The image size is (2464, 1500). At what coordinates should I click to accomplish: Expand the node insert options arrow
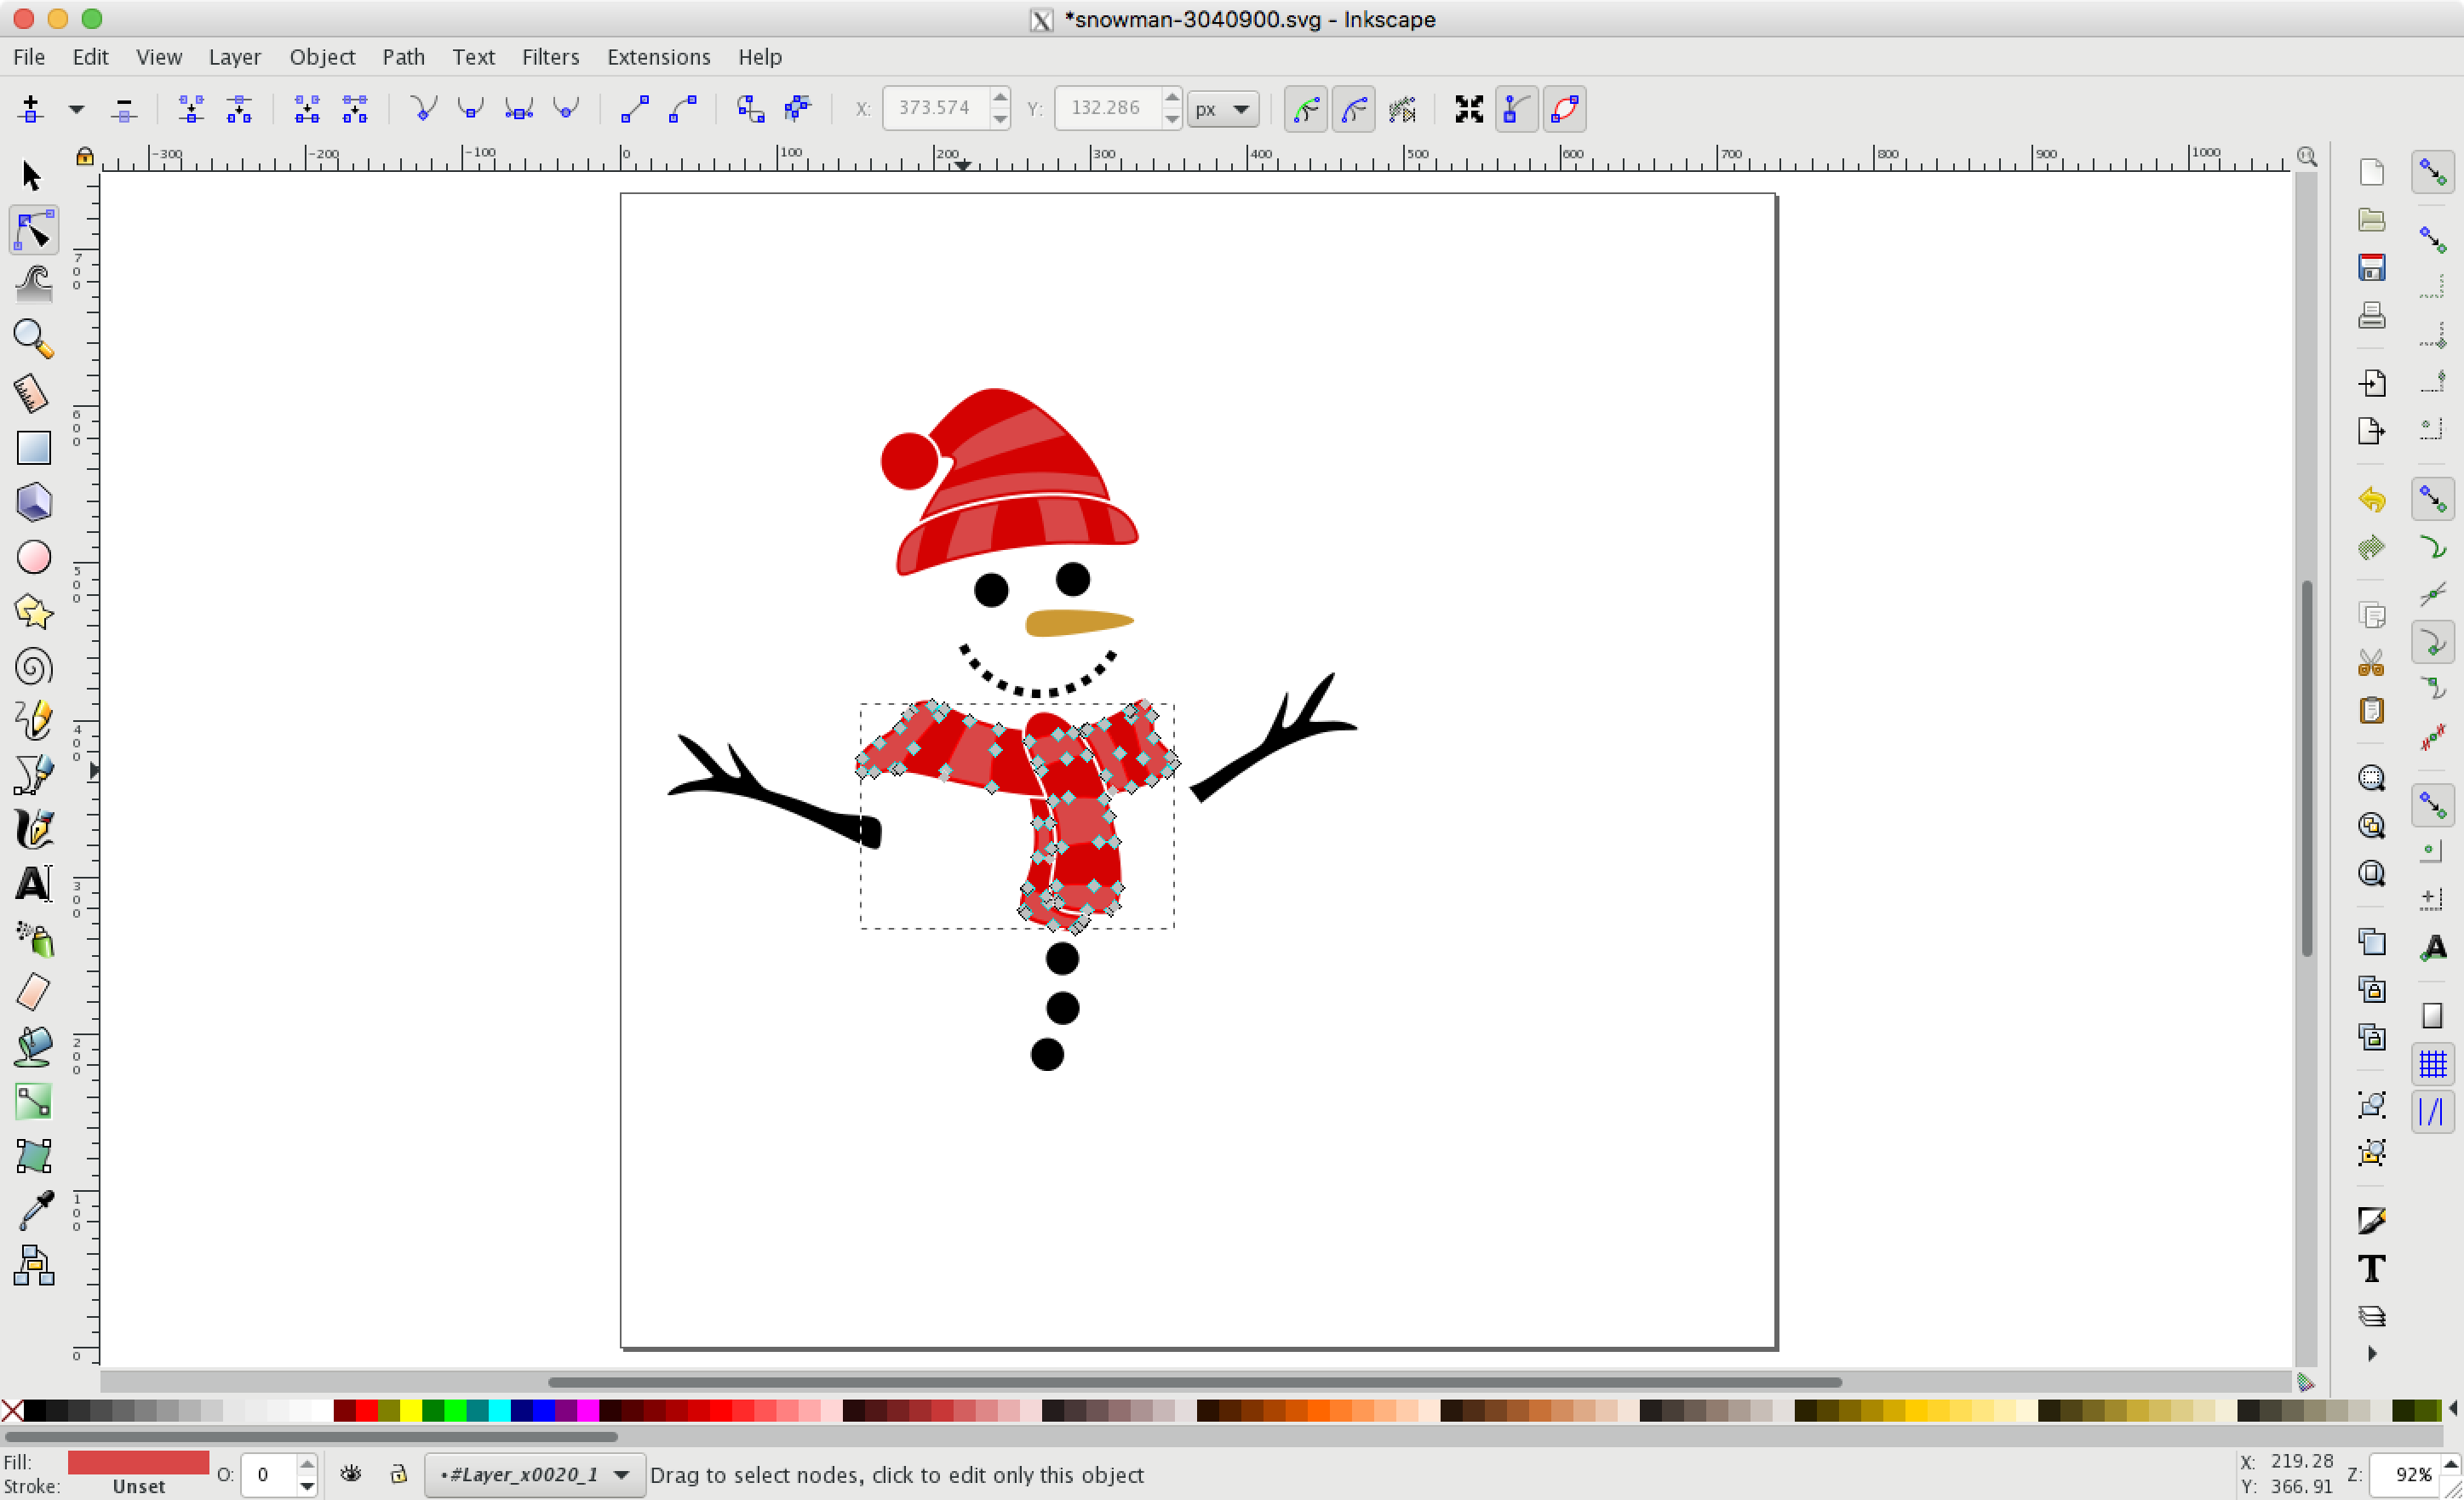click(76, 110)
